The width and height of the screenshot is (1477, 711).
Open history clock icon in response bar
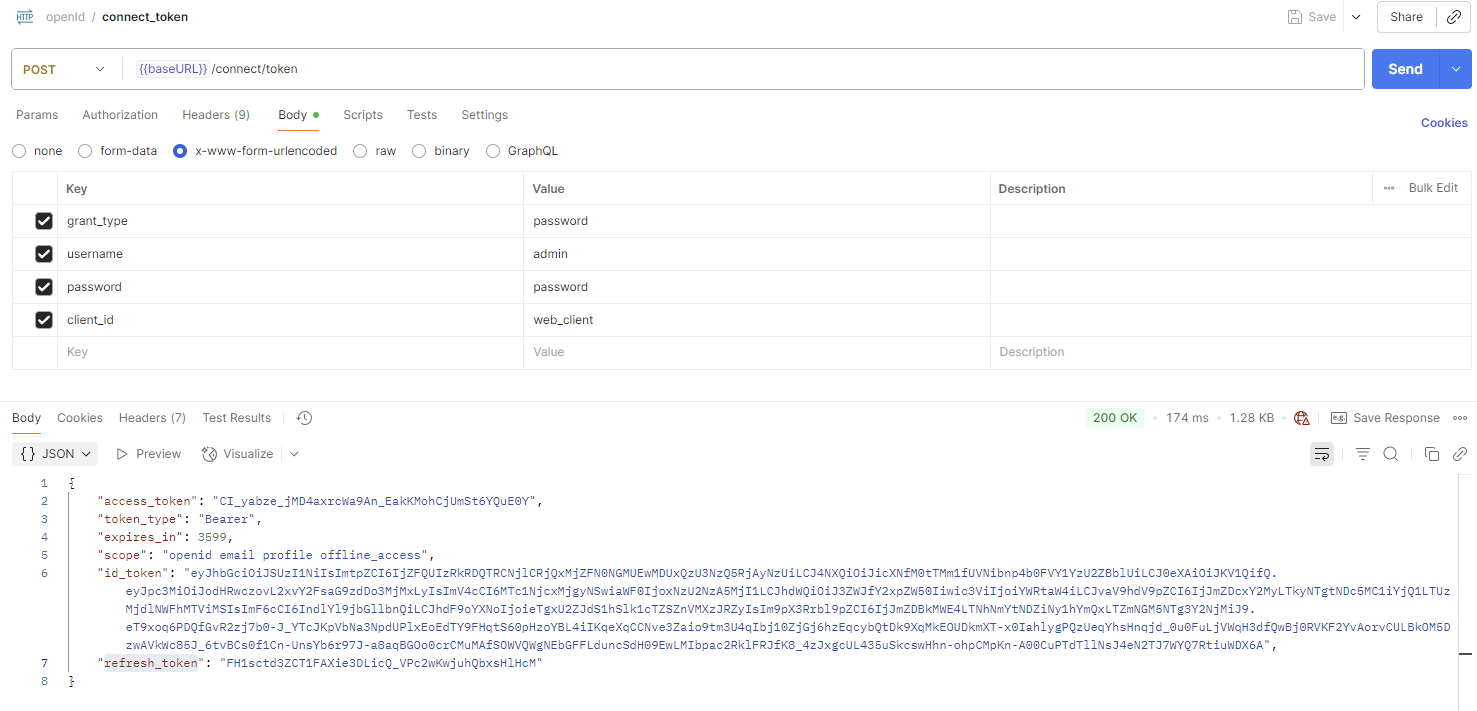click(305, 418)
